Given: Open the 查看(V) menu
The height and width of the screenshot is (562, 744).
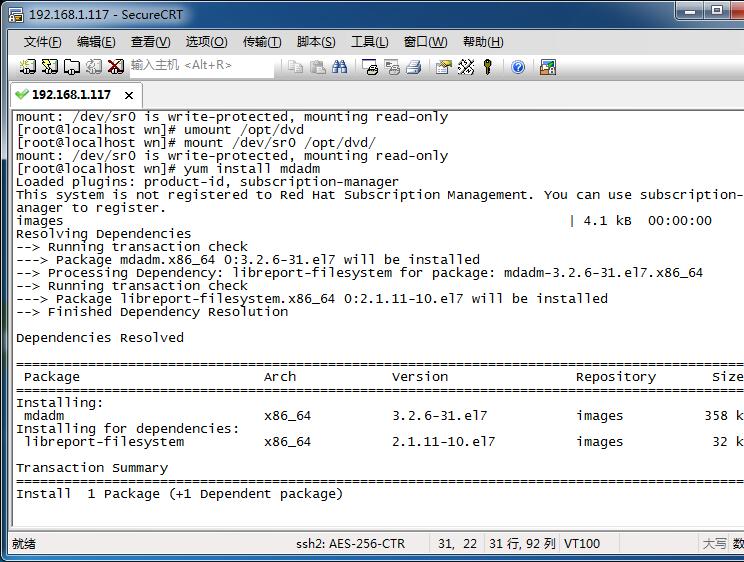Looking at the screenshot, I should click(150, 42).
